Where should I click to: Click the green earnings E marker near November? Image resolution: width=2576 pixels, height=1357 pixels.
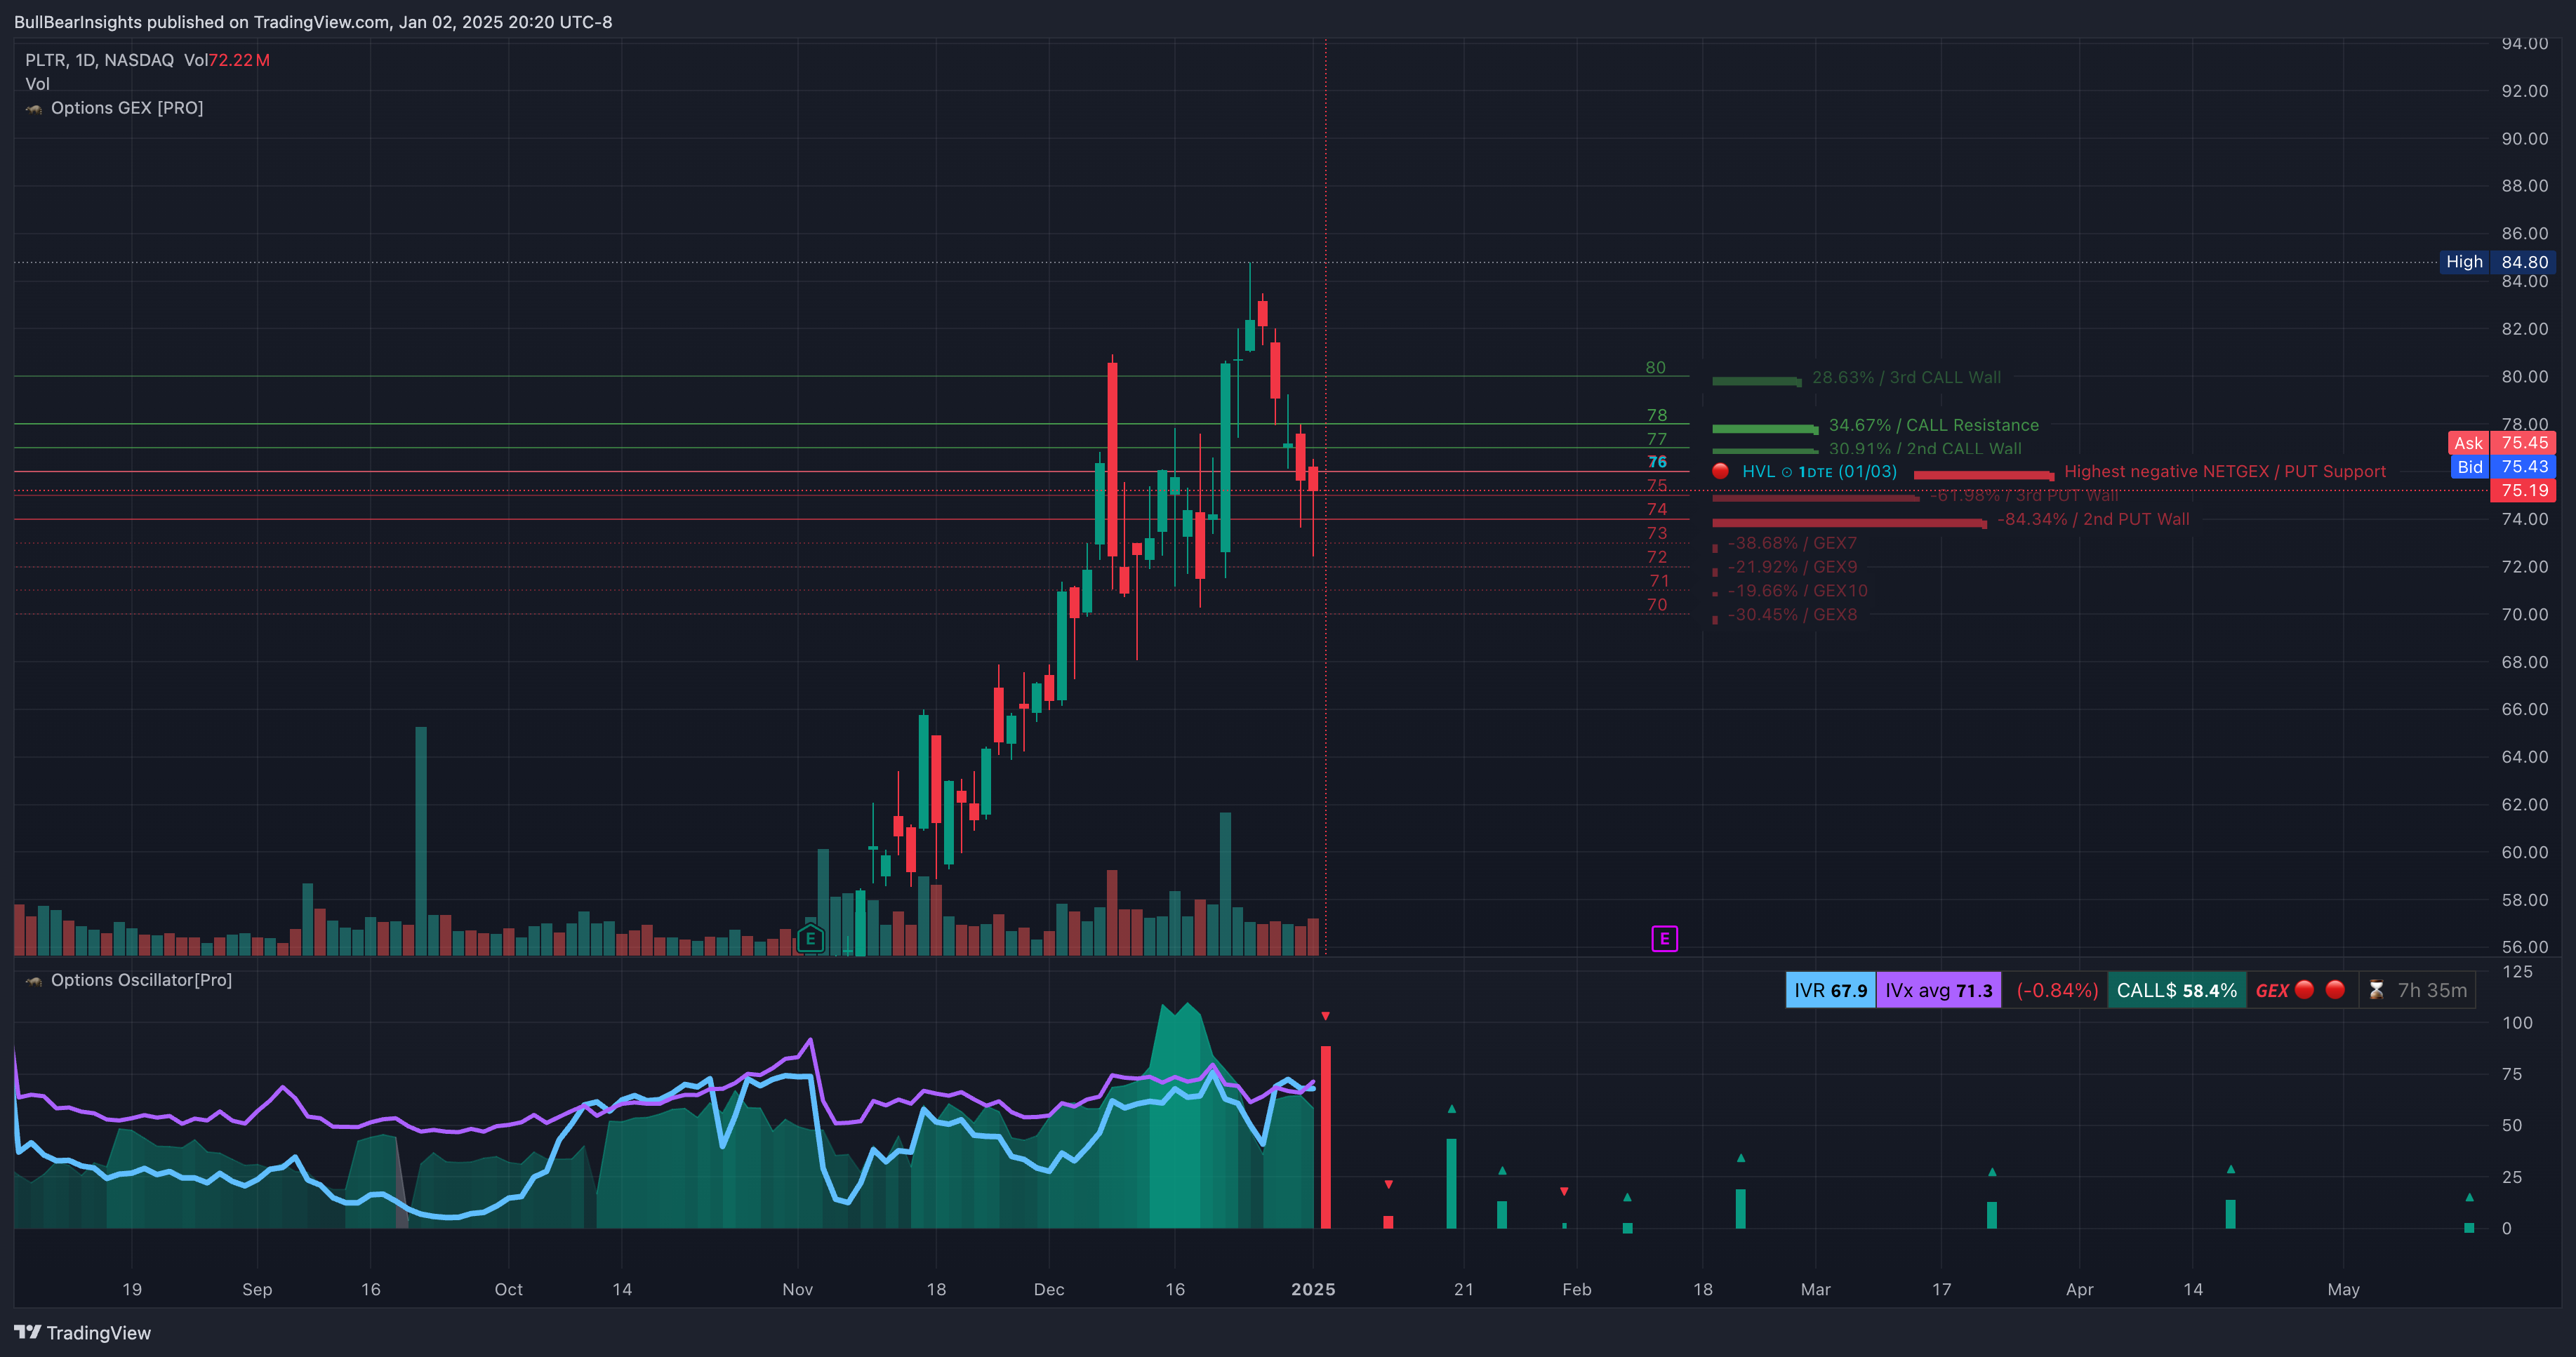811,938
